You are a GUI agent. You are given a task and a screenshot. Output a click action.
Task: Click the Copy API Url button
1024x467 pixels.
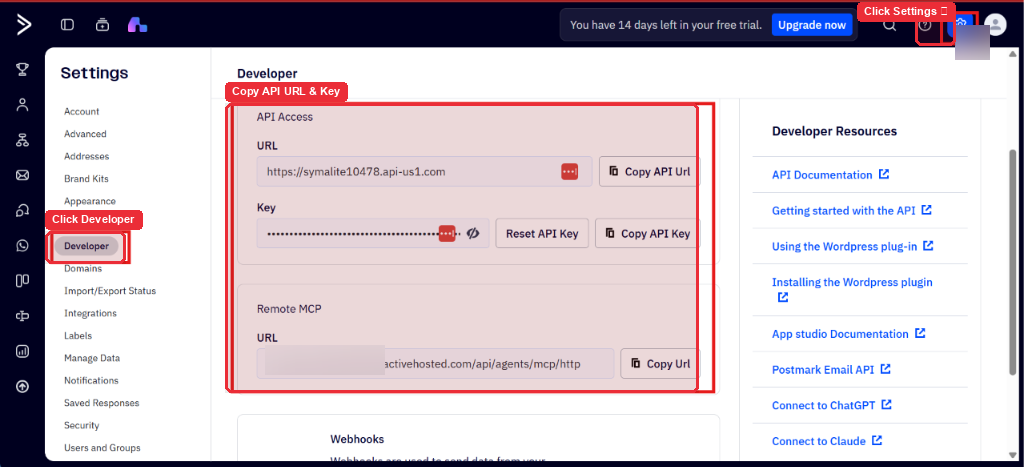tap(649, 172)
